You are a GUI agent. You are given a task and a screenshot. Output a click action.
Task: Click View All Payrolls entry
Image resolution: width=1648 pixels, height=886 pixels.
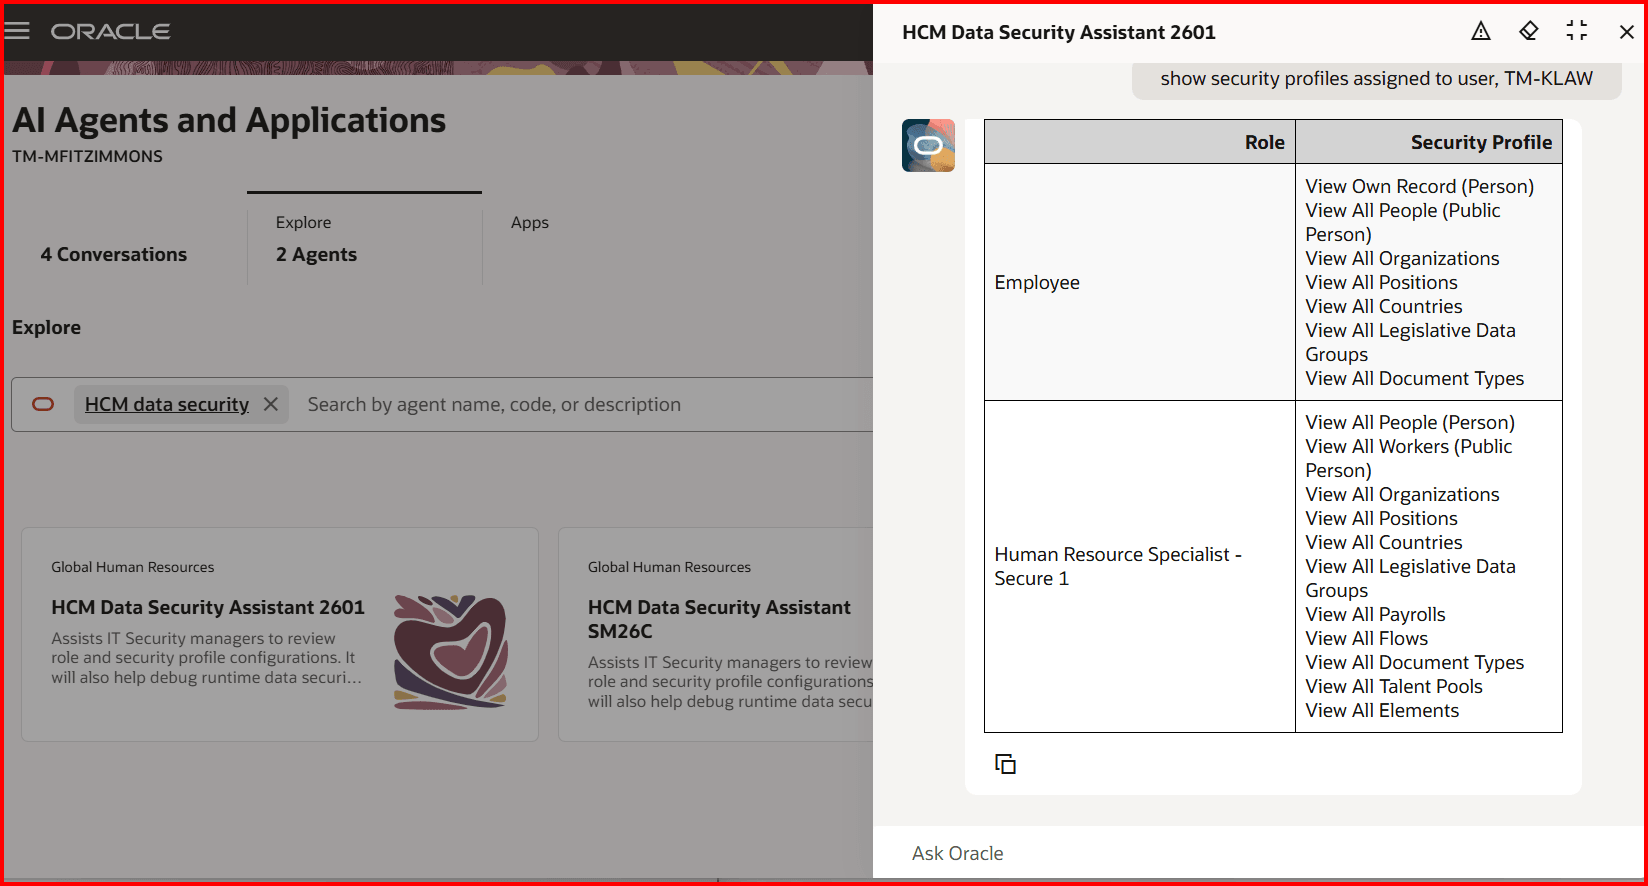point(1375,614)
